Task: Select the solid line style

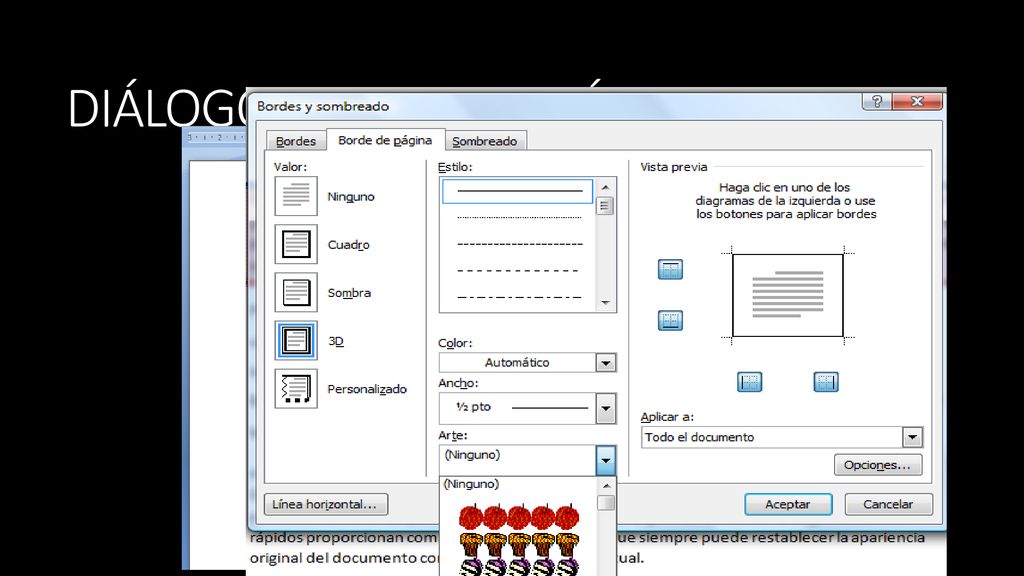Action: (x=518, y=191)
